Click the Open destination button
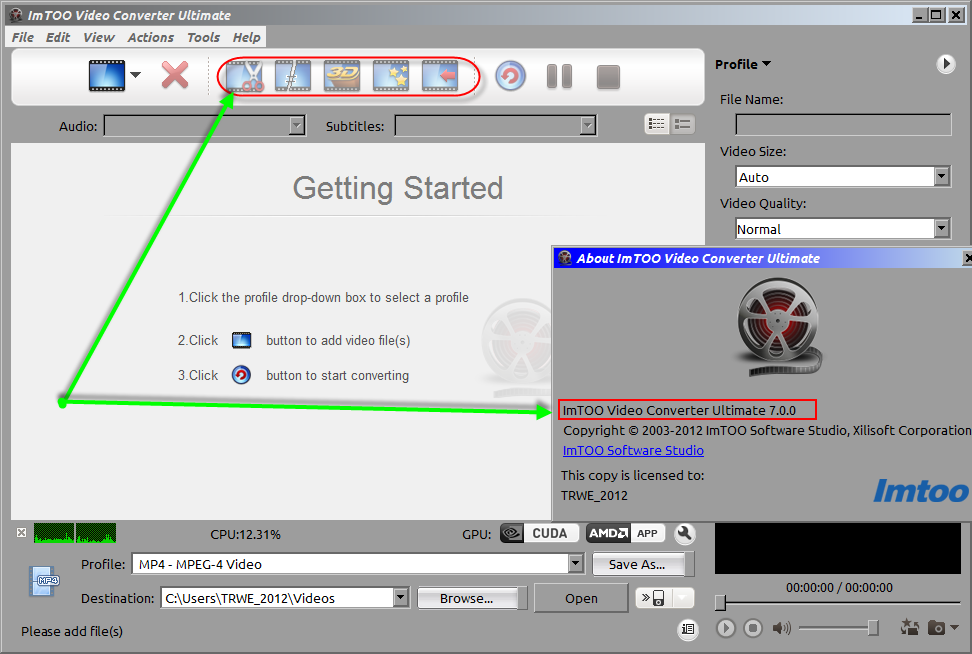The width and height of the screenshot is (972, 654). [581, 598]
